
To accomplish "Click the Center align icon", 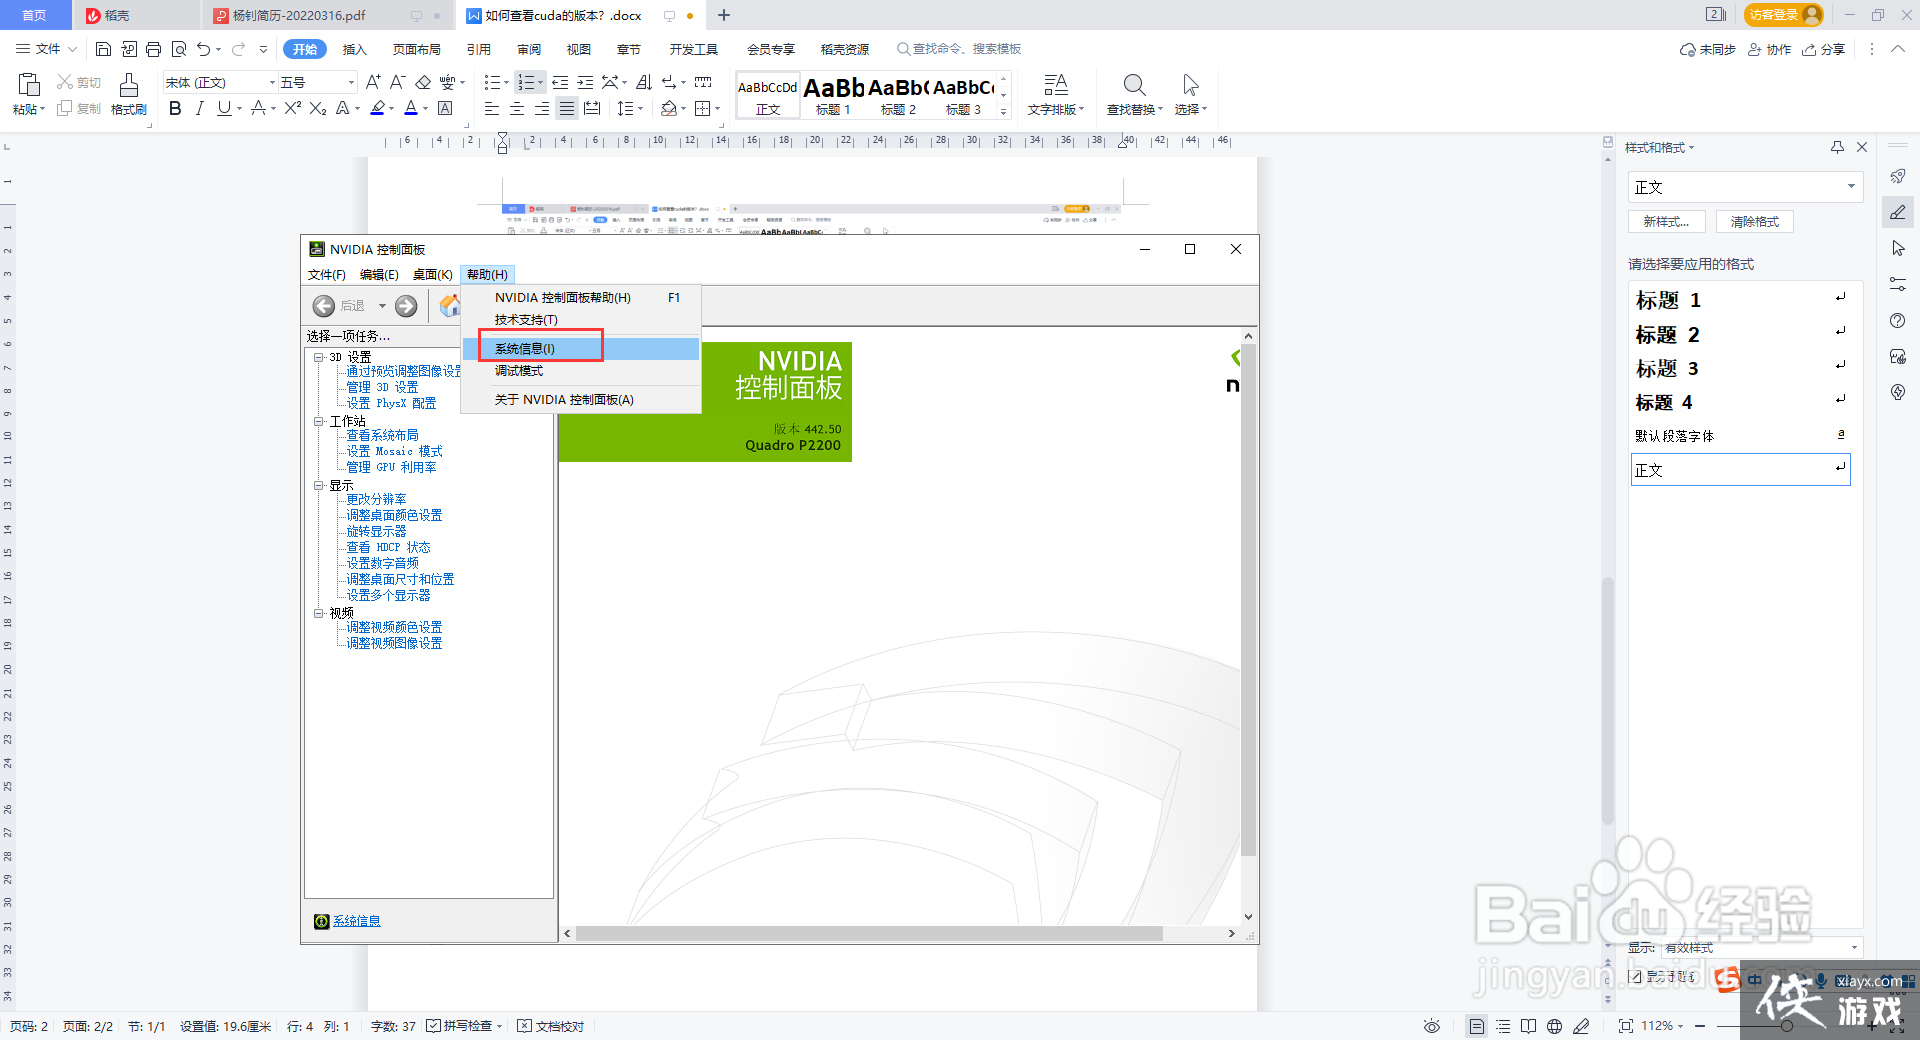I will coord(517,108).
